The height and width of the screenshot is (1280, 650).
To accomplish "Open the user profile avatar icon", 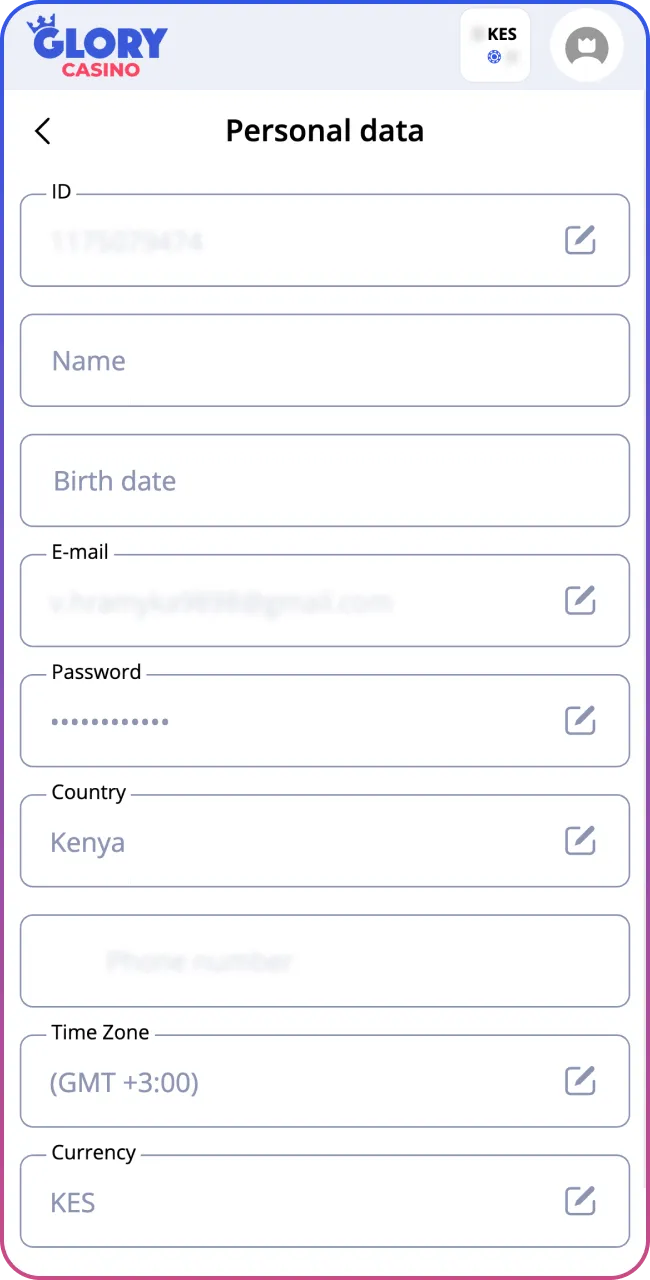I will 587,46.
